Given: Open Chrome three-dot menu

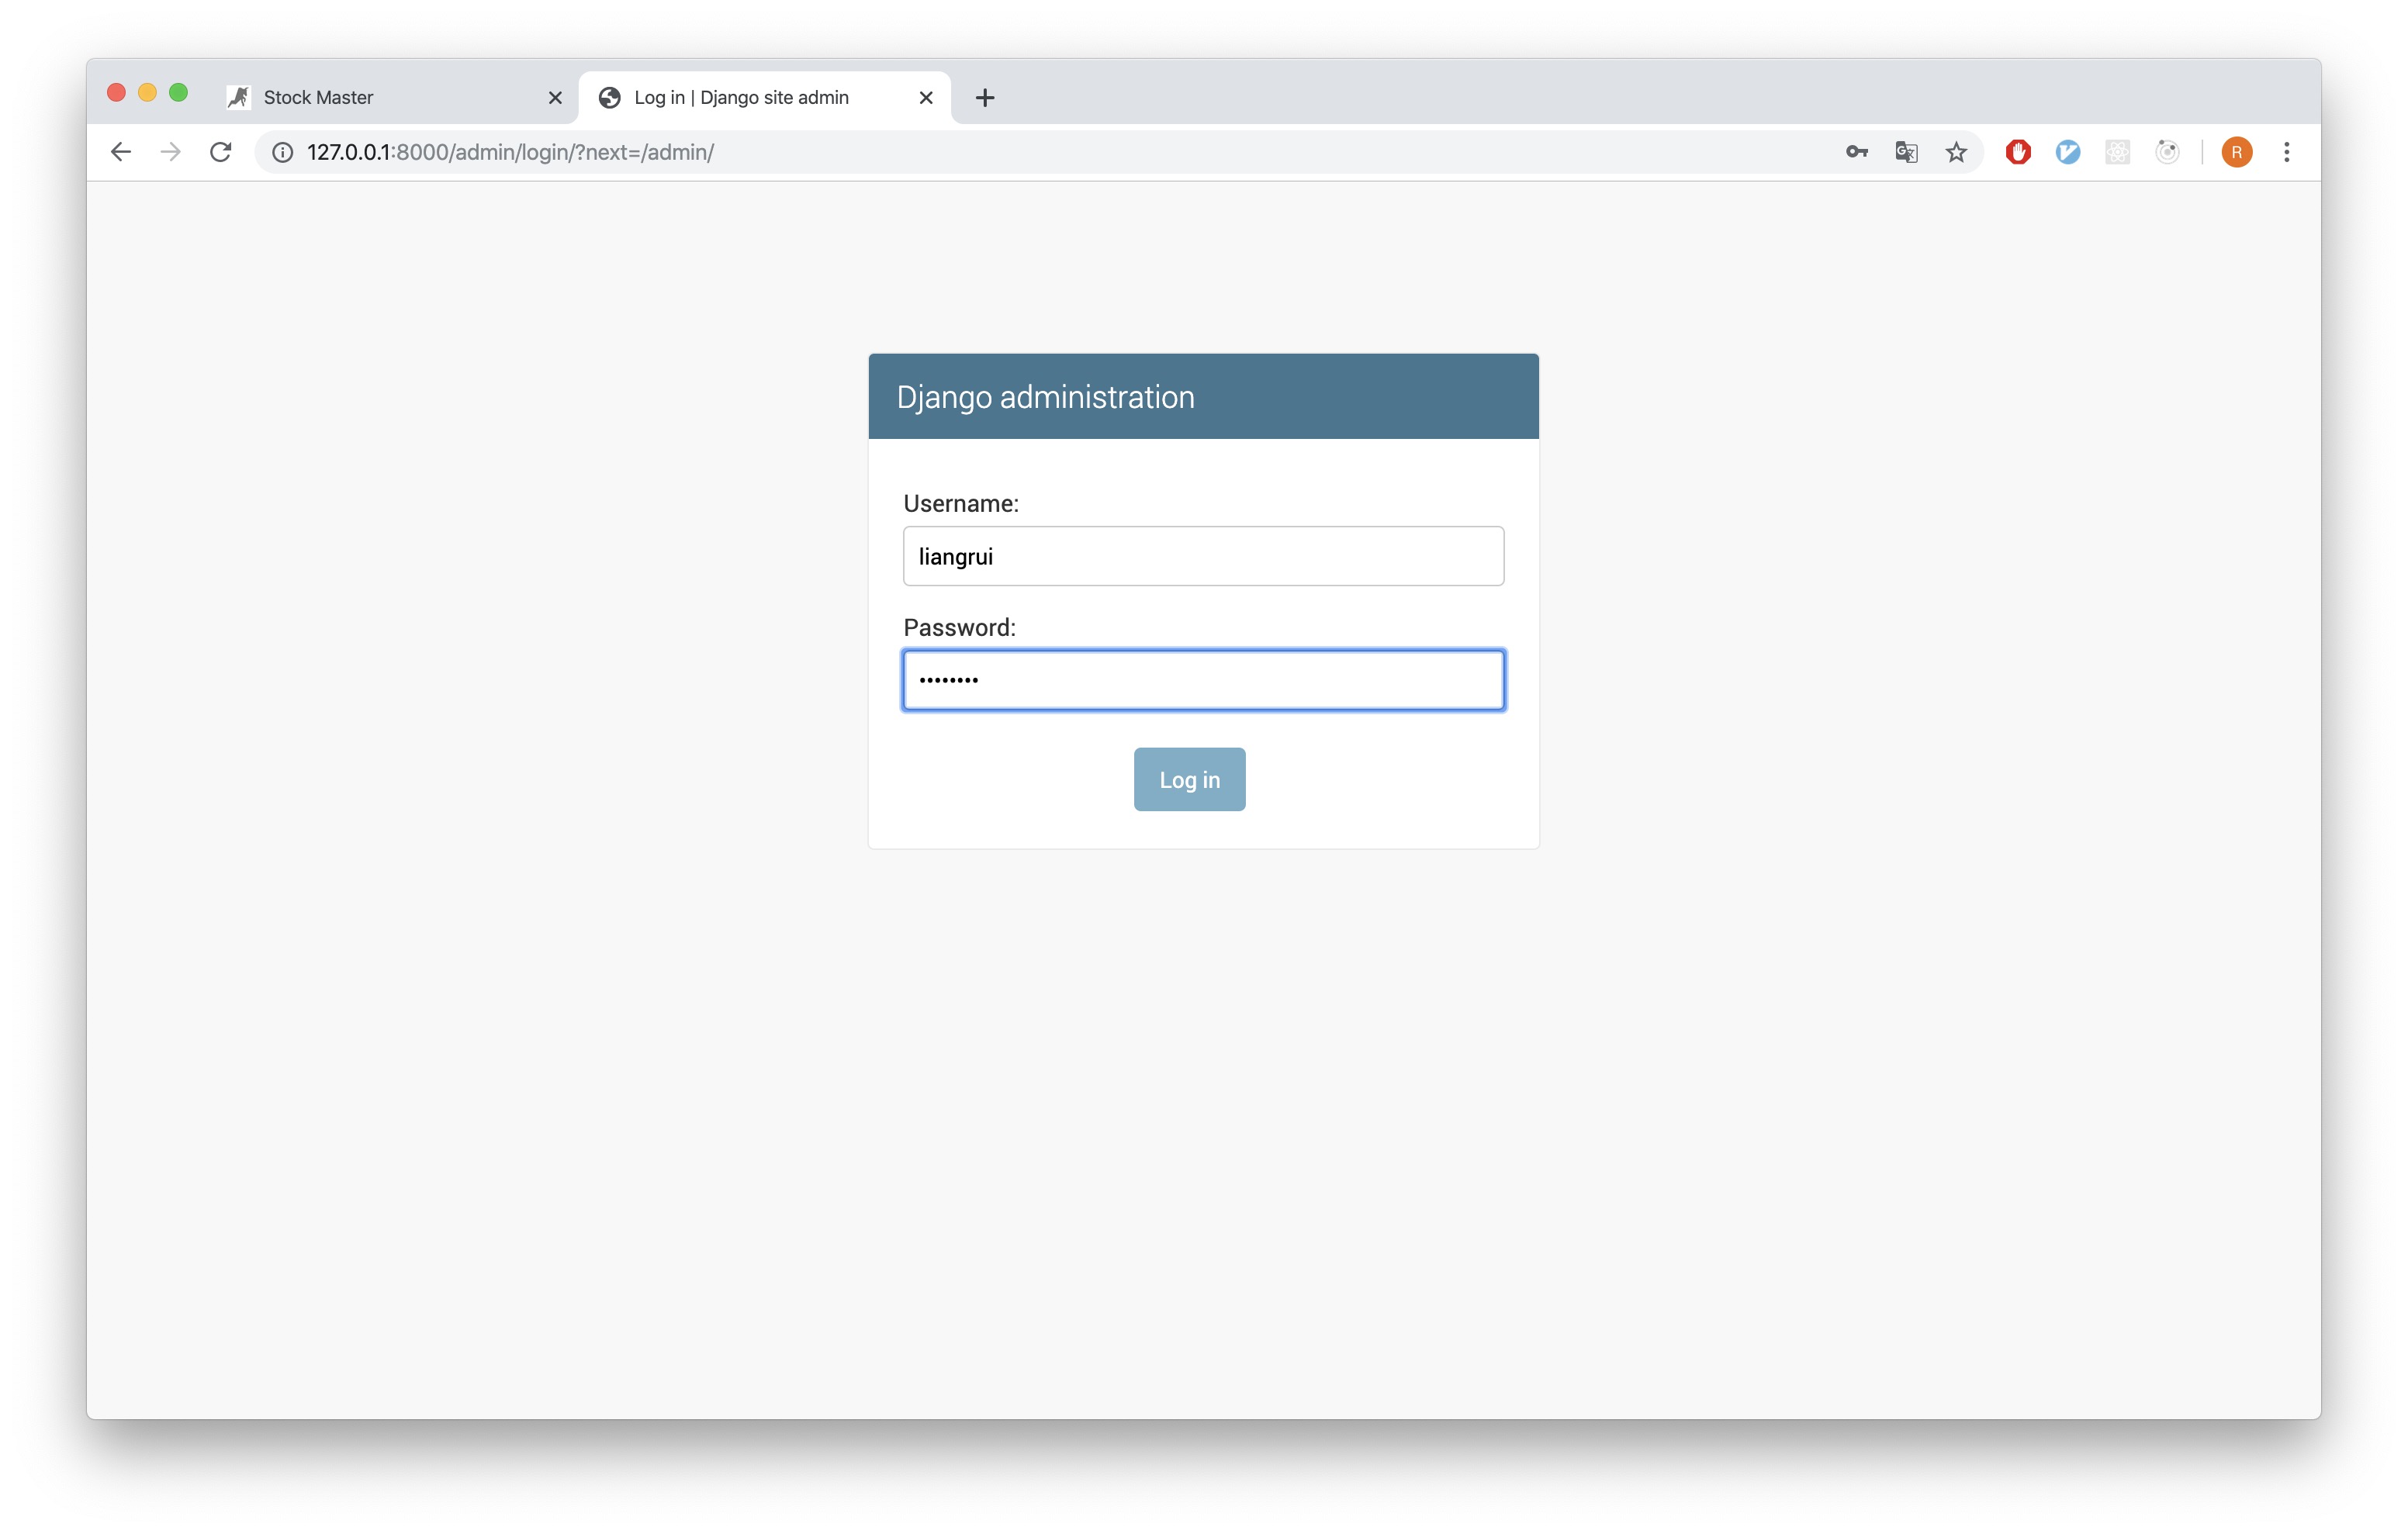Looking at the screenshot, I should click(2287, 152).
